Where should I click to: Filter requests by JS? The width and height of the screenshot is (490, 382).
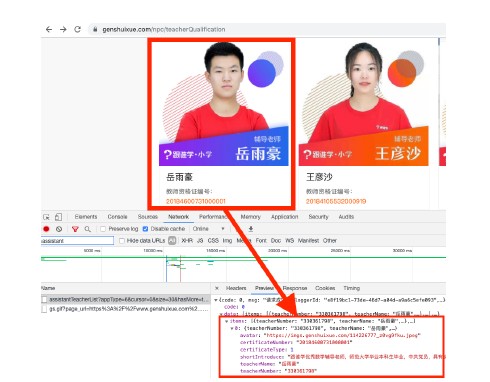pyautogui.click(x=200, y=240)
